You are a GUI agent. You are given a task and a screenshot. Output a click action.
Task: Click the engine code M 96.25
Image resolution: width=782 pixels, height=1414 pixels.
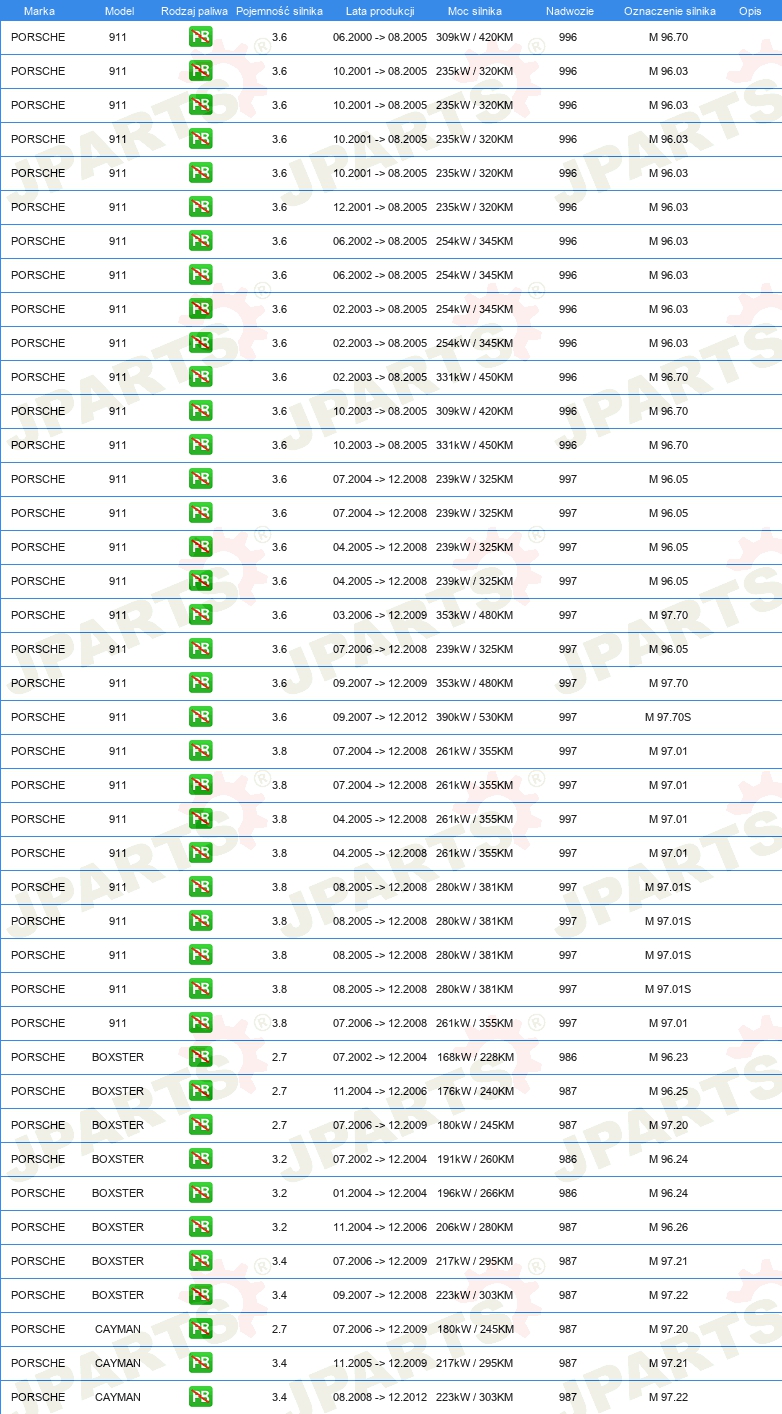tap(668, 1092)
